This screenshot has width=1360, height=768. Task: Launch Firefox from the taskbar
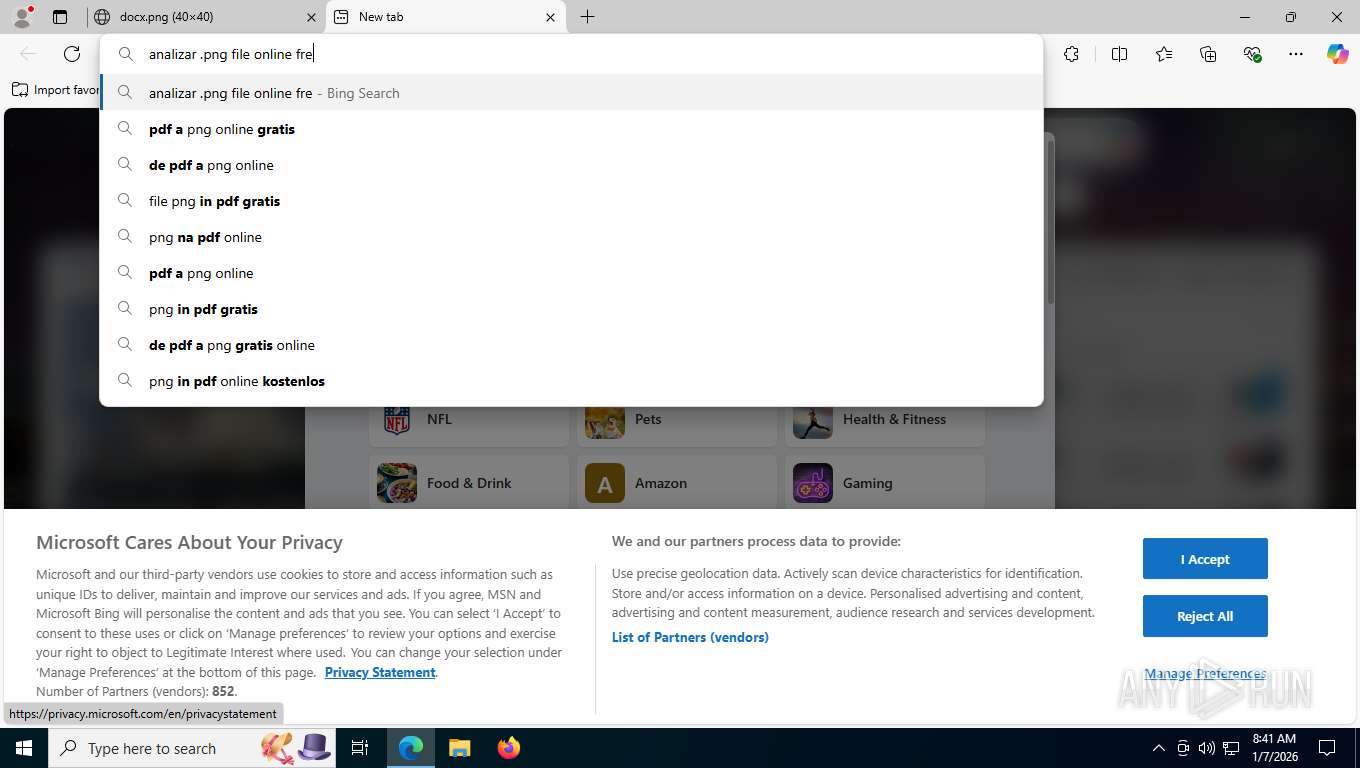(x=509, y=748)
